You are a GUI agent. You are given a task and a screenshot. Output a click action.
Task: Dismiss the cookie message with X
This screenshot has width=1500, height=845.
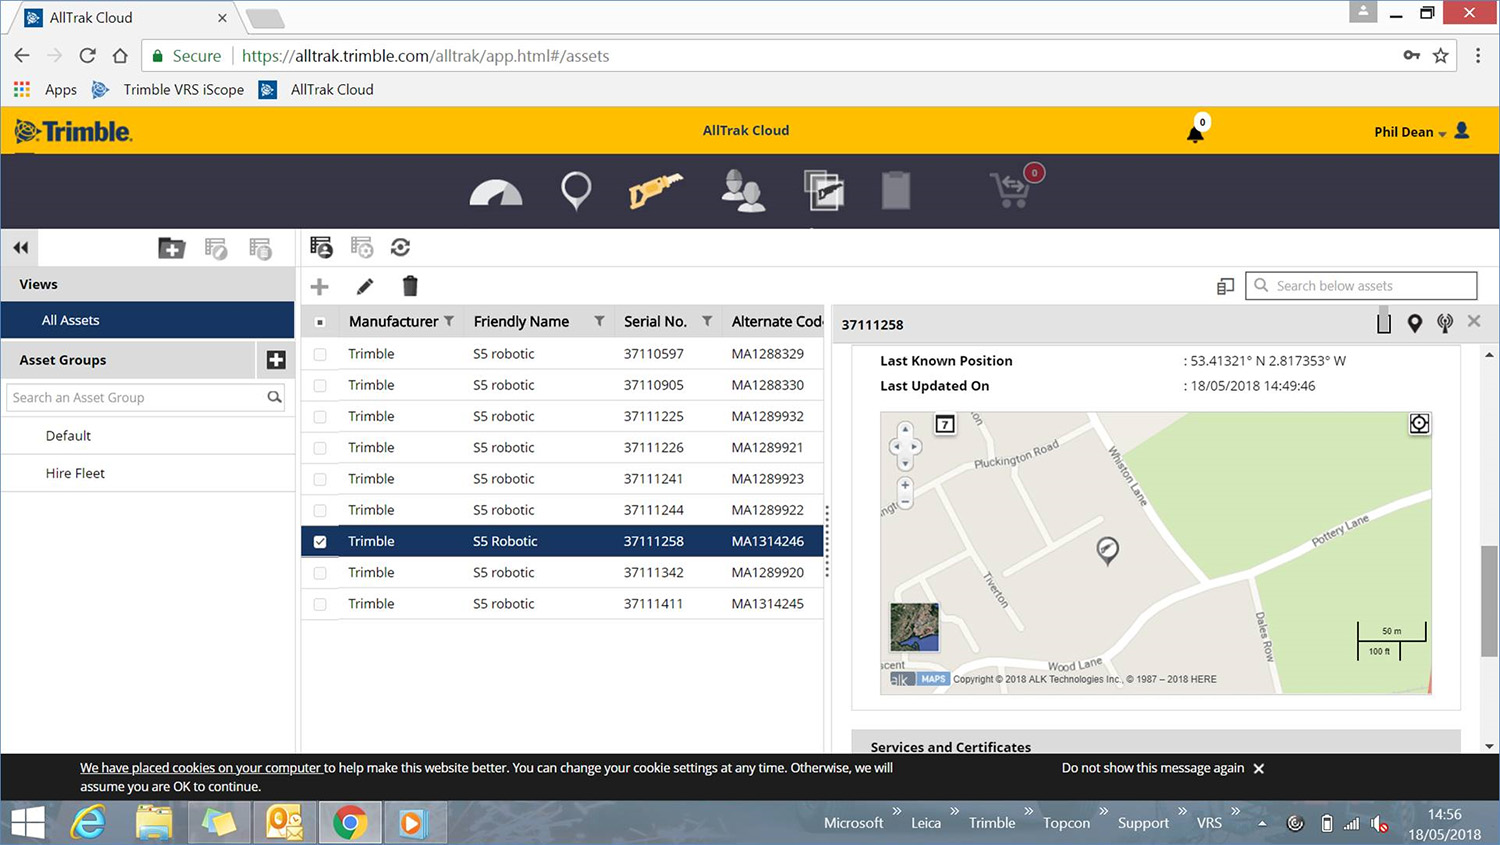(1259, 768)
